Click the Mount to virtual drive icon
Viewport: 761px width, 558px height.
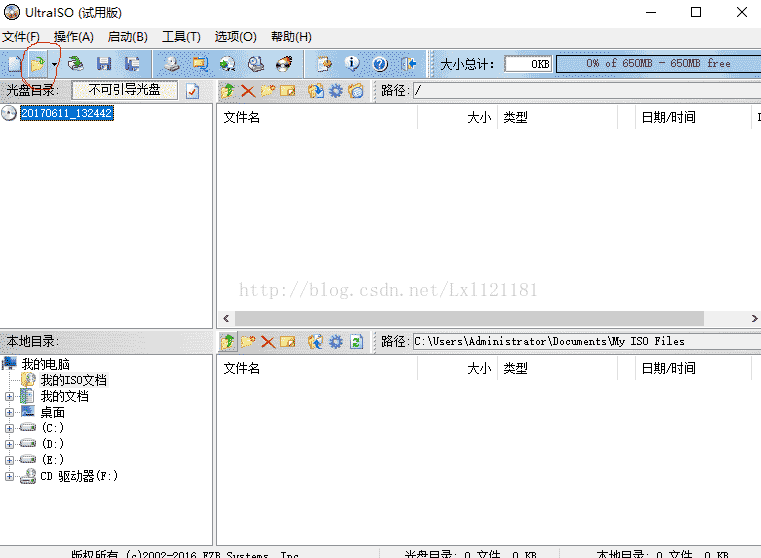pos(256,64)
